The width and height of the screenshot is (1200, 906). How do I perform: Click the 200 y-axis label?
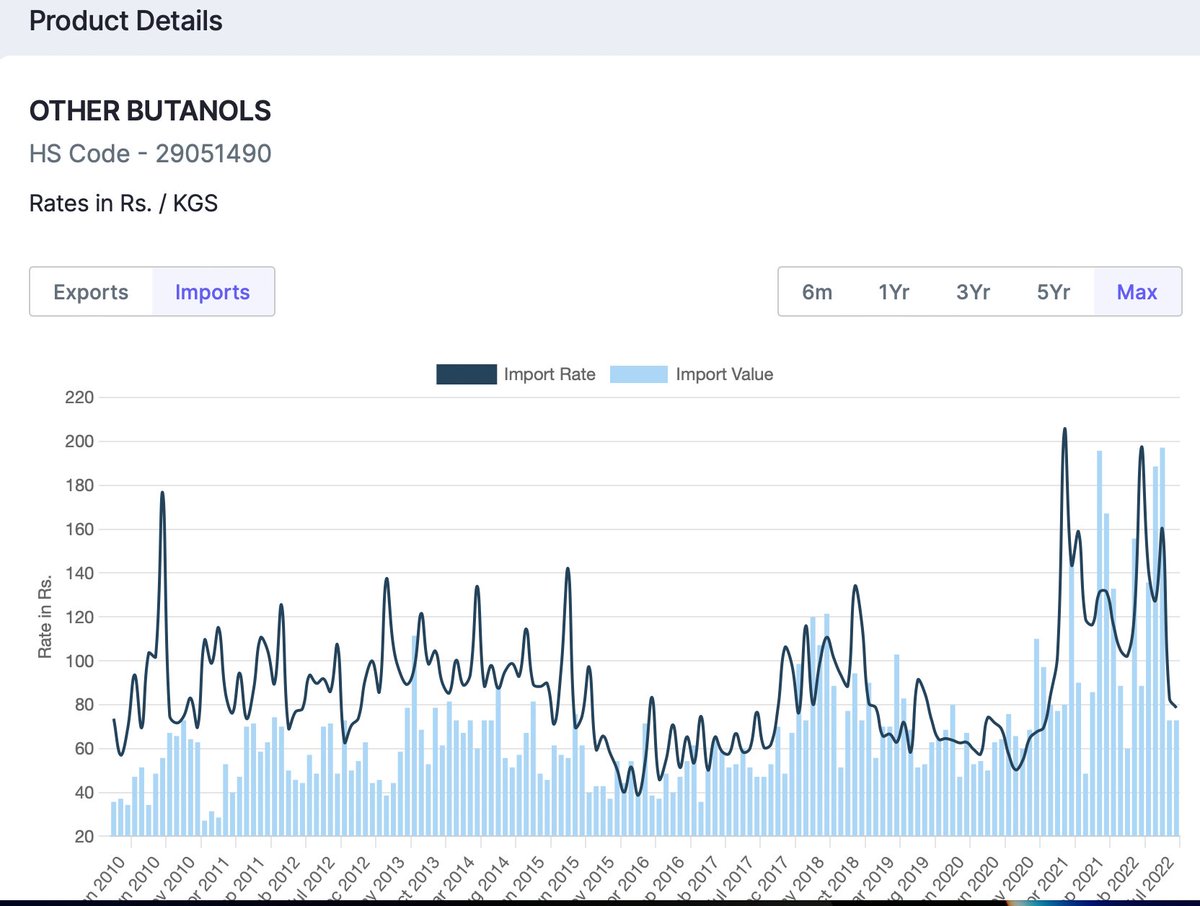tap(80, 442)
